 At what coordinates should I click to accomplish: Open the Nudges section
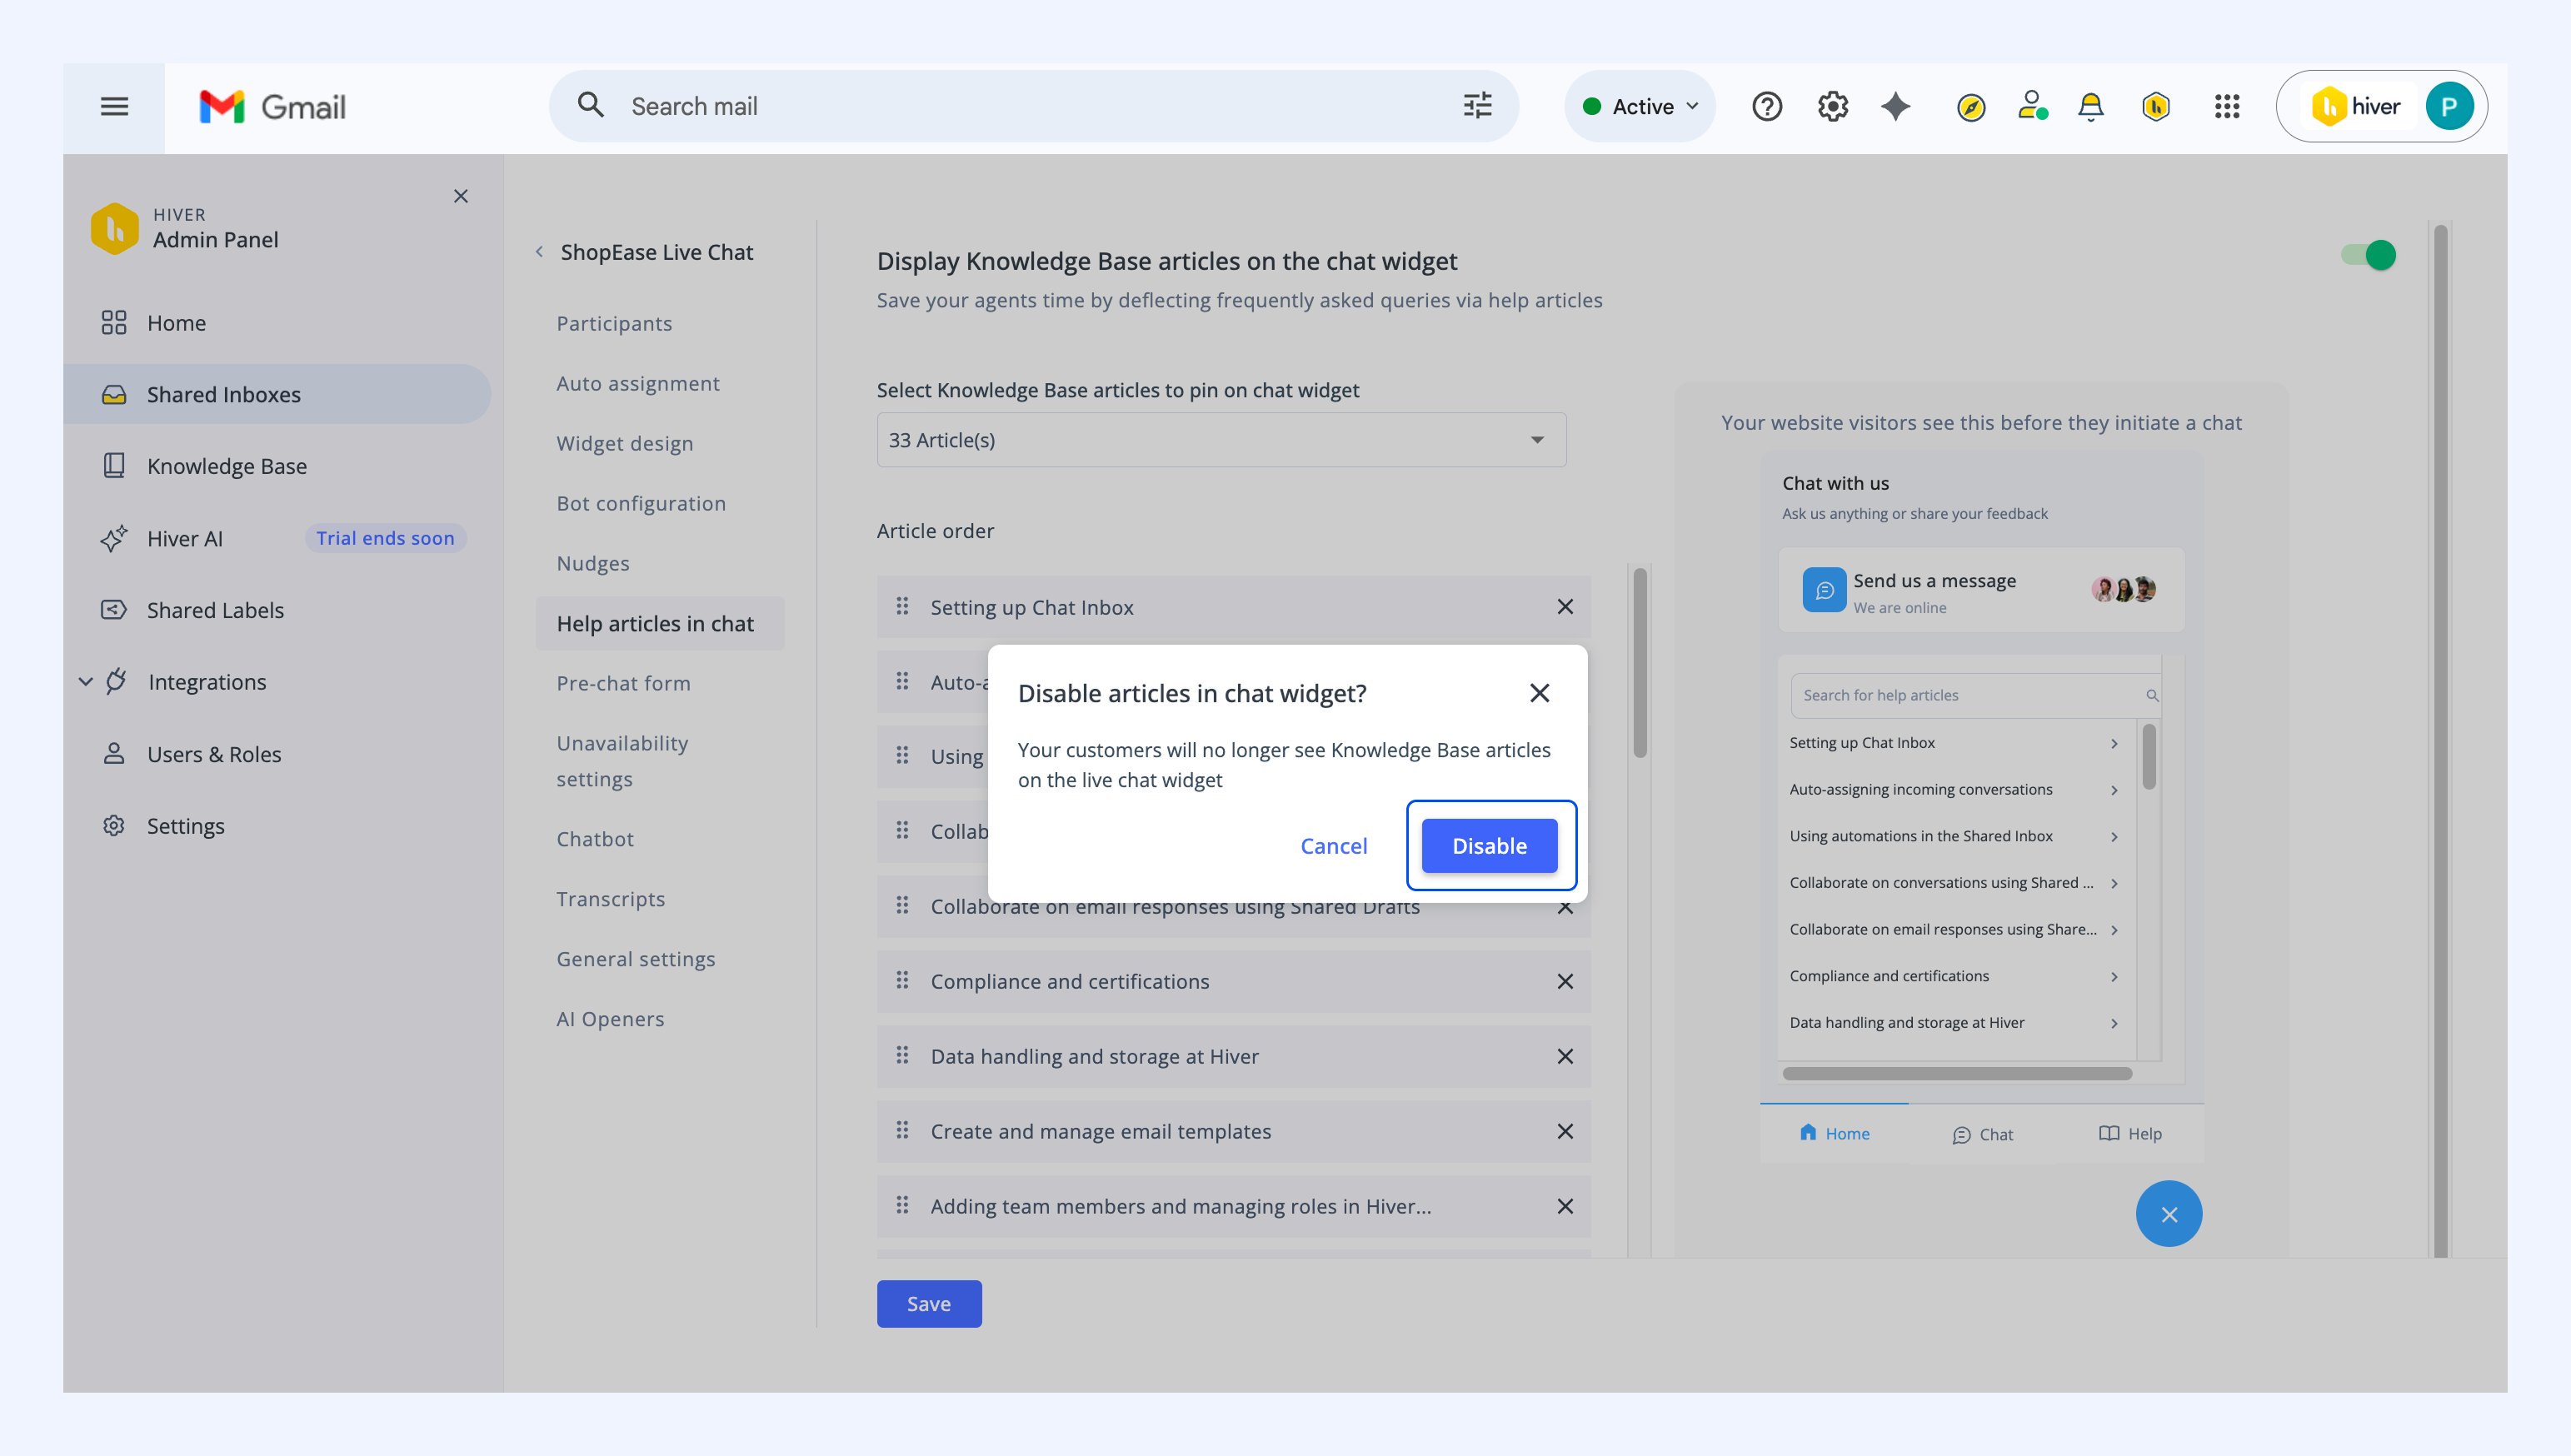593,563
